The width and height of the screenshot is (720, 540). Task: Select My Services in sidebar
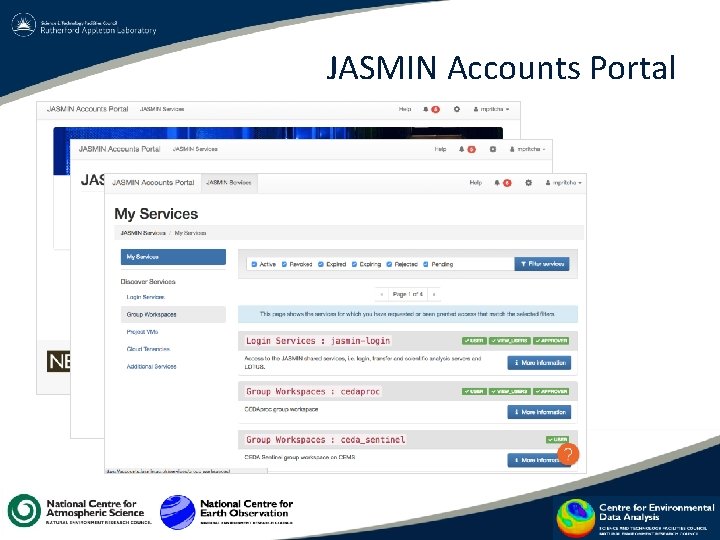click(173, 257)
